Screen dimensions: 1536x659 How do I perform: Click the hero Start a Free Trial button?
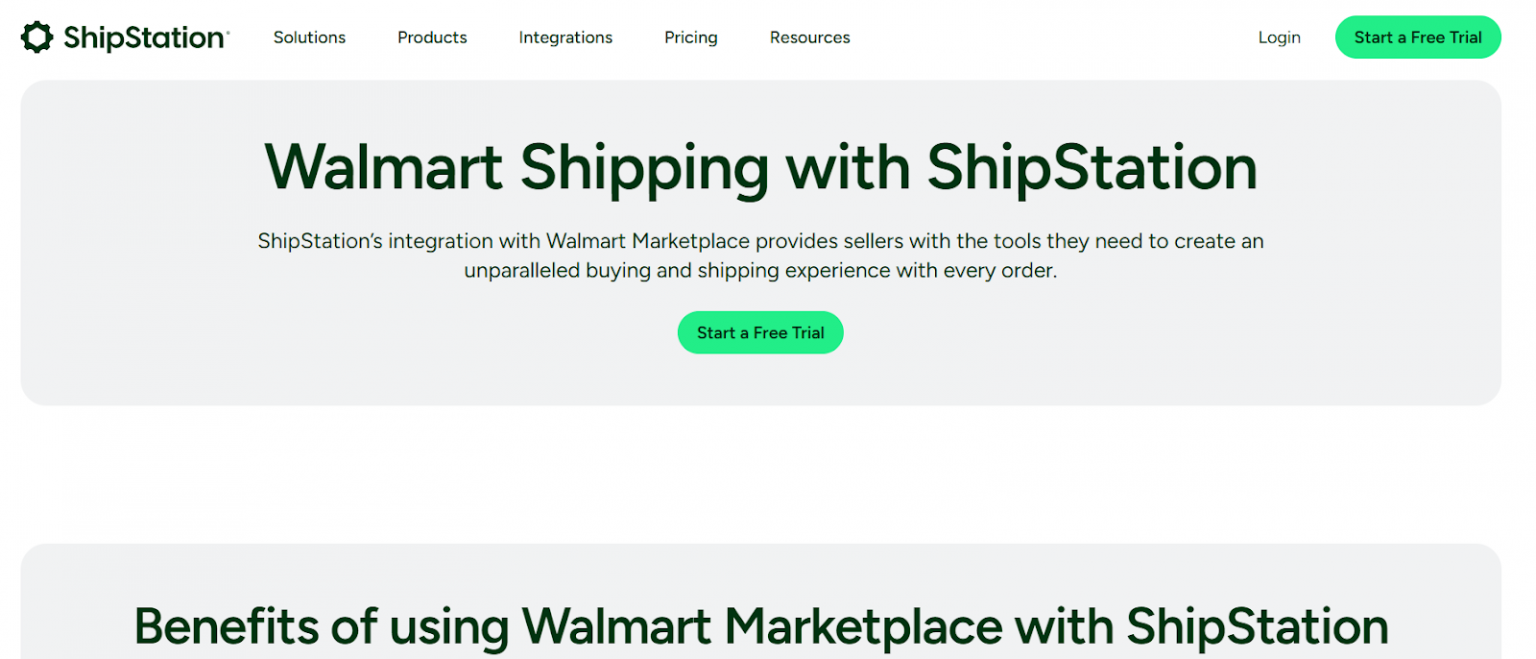[x=760, y=332]
